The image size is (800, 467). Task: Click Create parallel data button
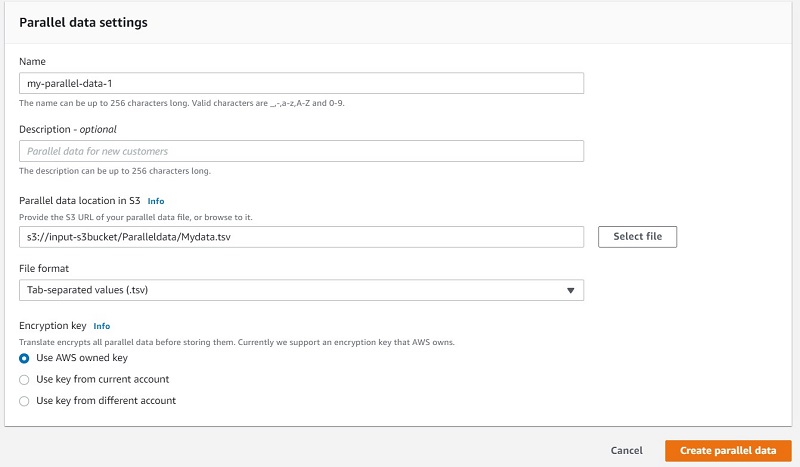point(728,451)
